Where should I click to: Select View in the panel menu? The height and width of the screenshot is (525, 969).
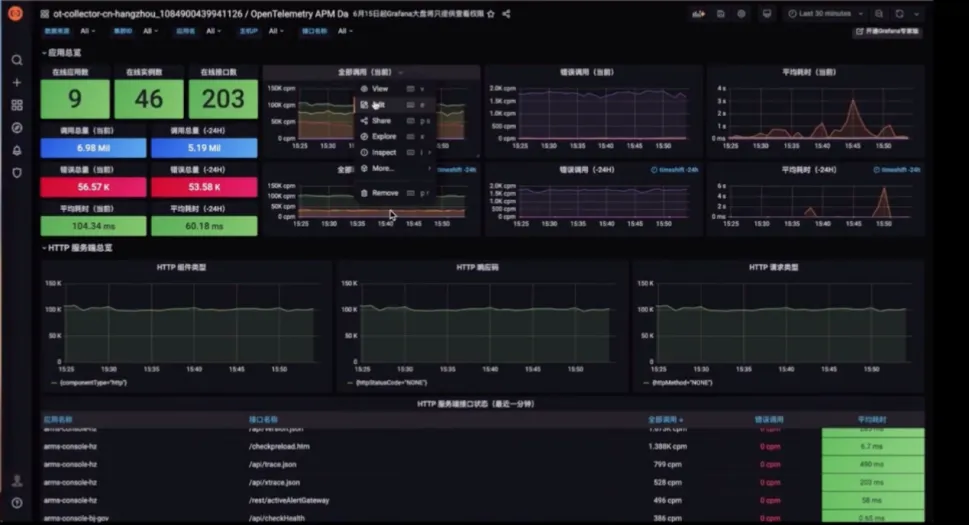395,89
